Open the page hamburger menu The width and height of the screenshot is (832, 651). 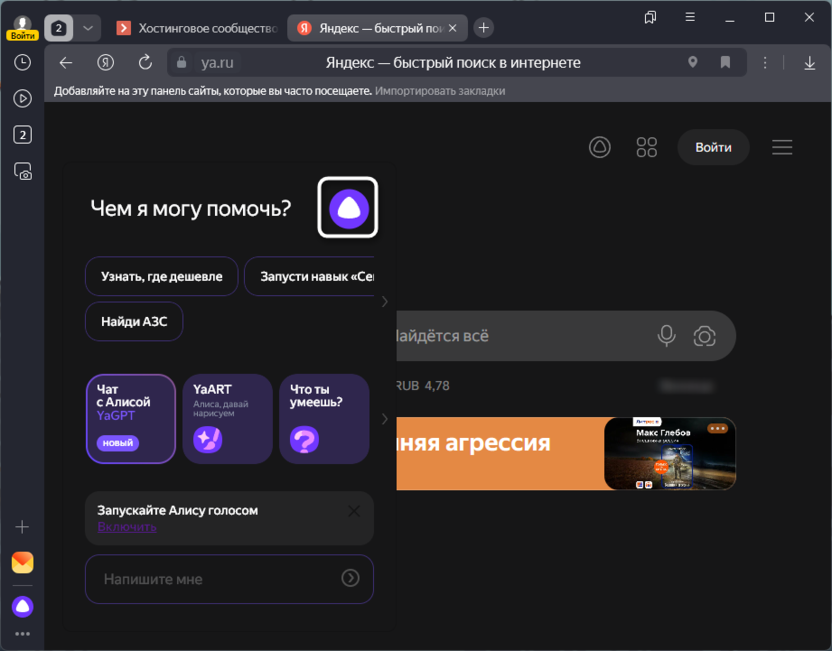click(782, 147)
